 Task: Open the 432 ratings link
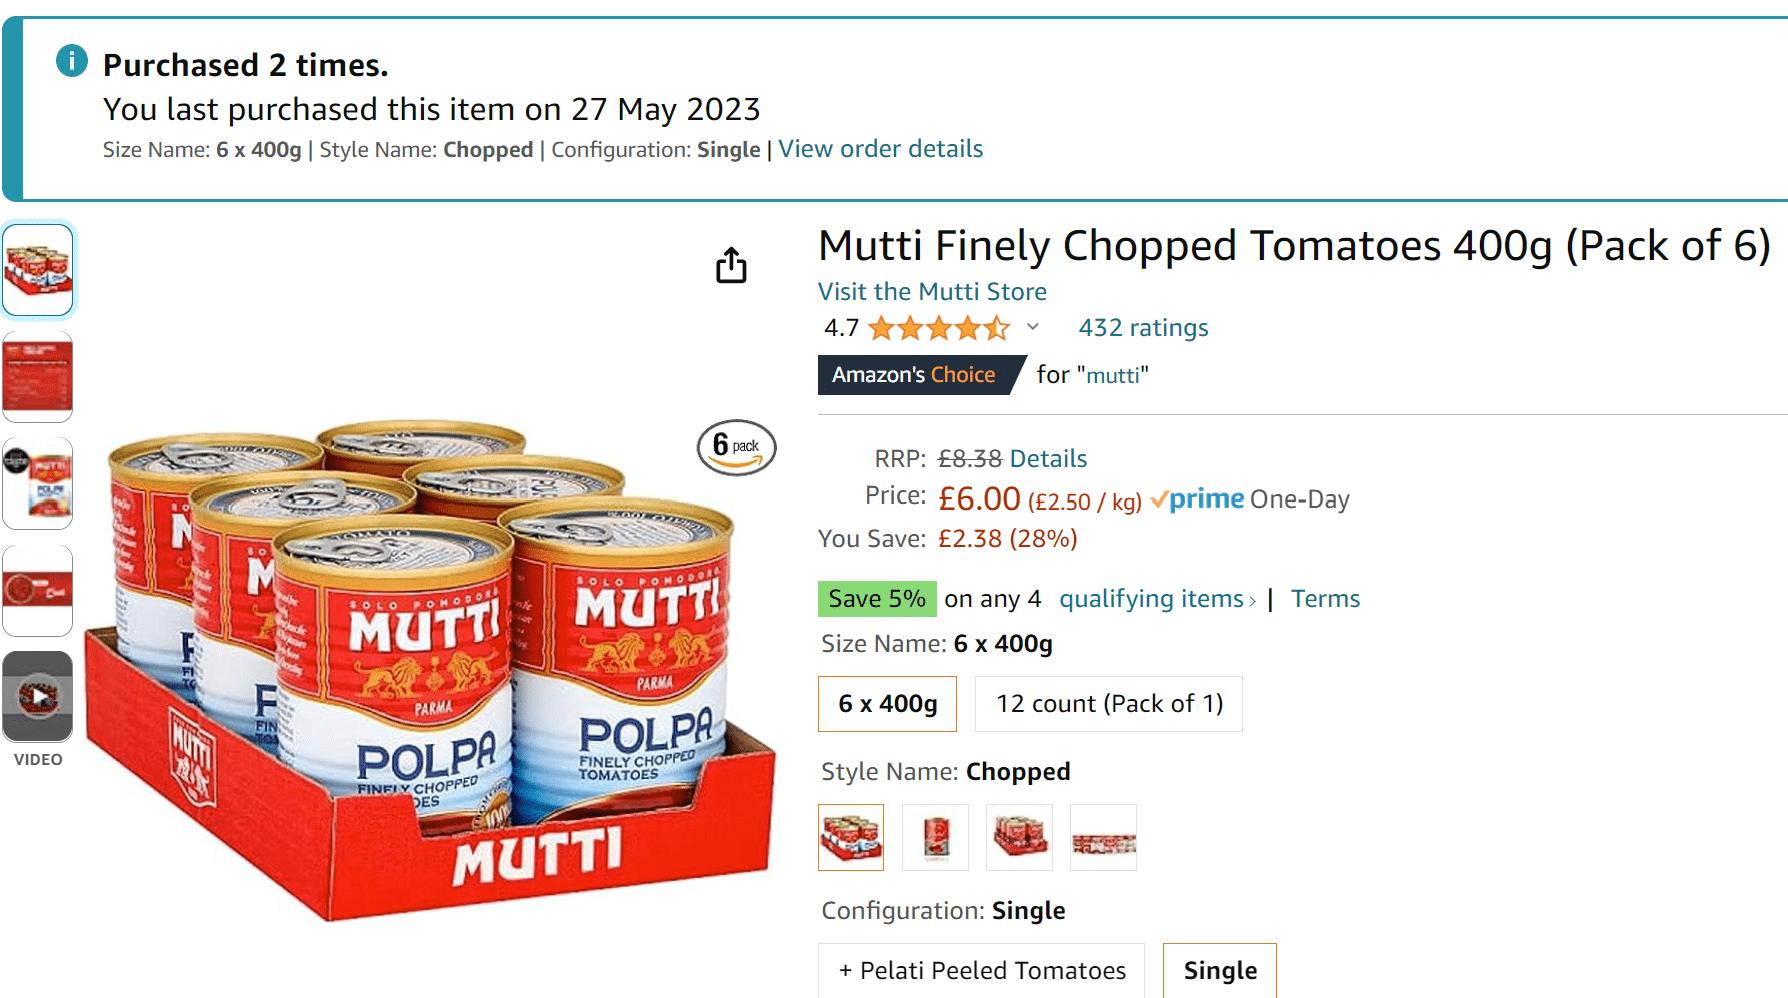tap(1143, 328)
